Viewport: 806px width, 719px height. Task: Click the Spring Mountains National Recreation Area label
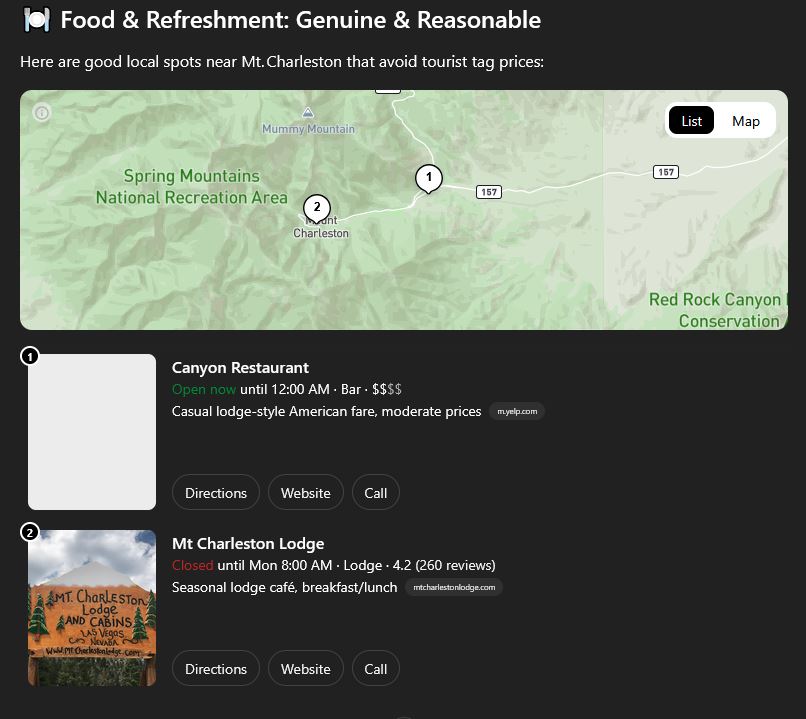191,187
